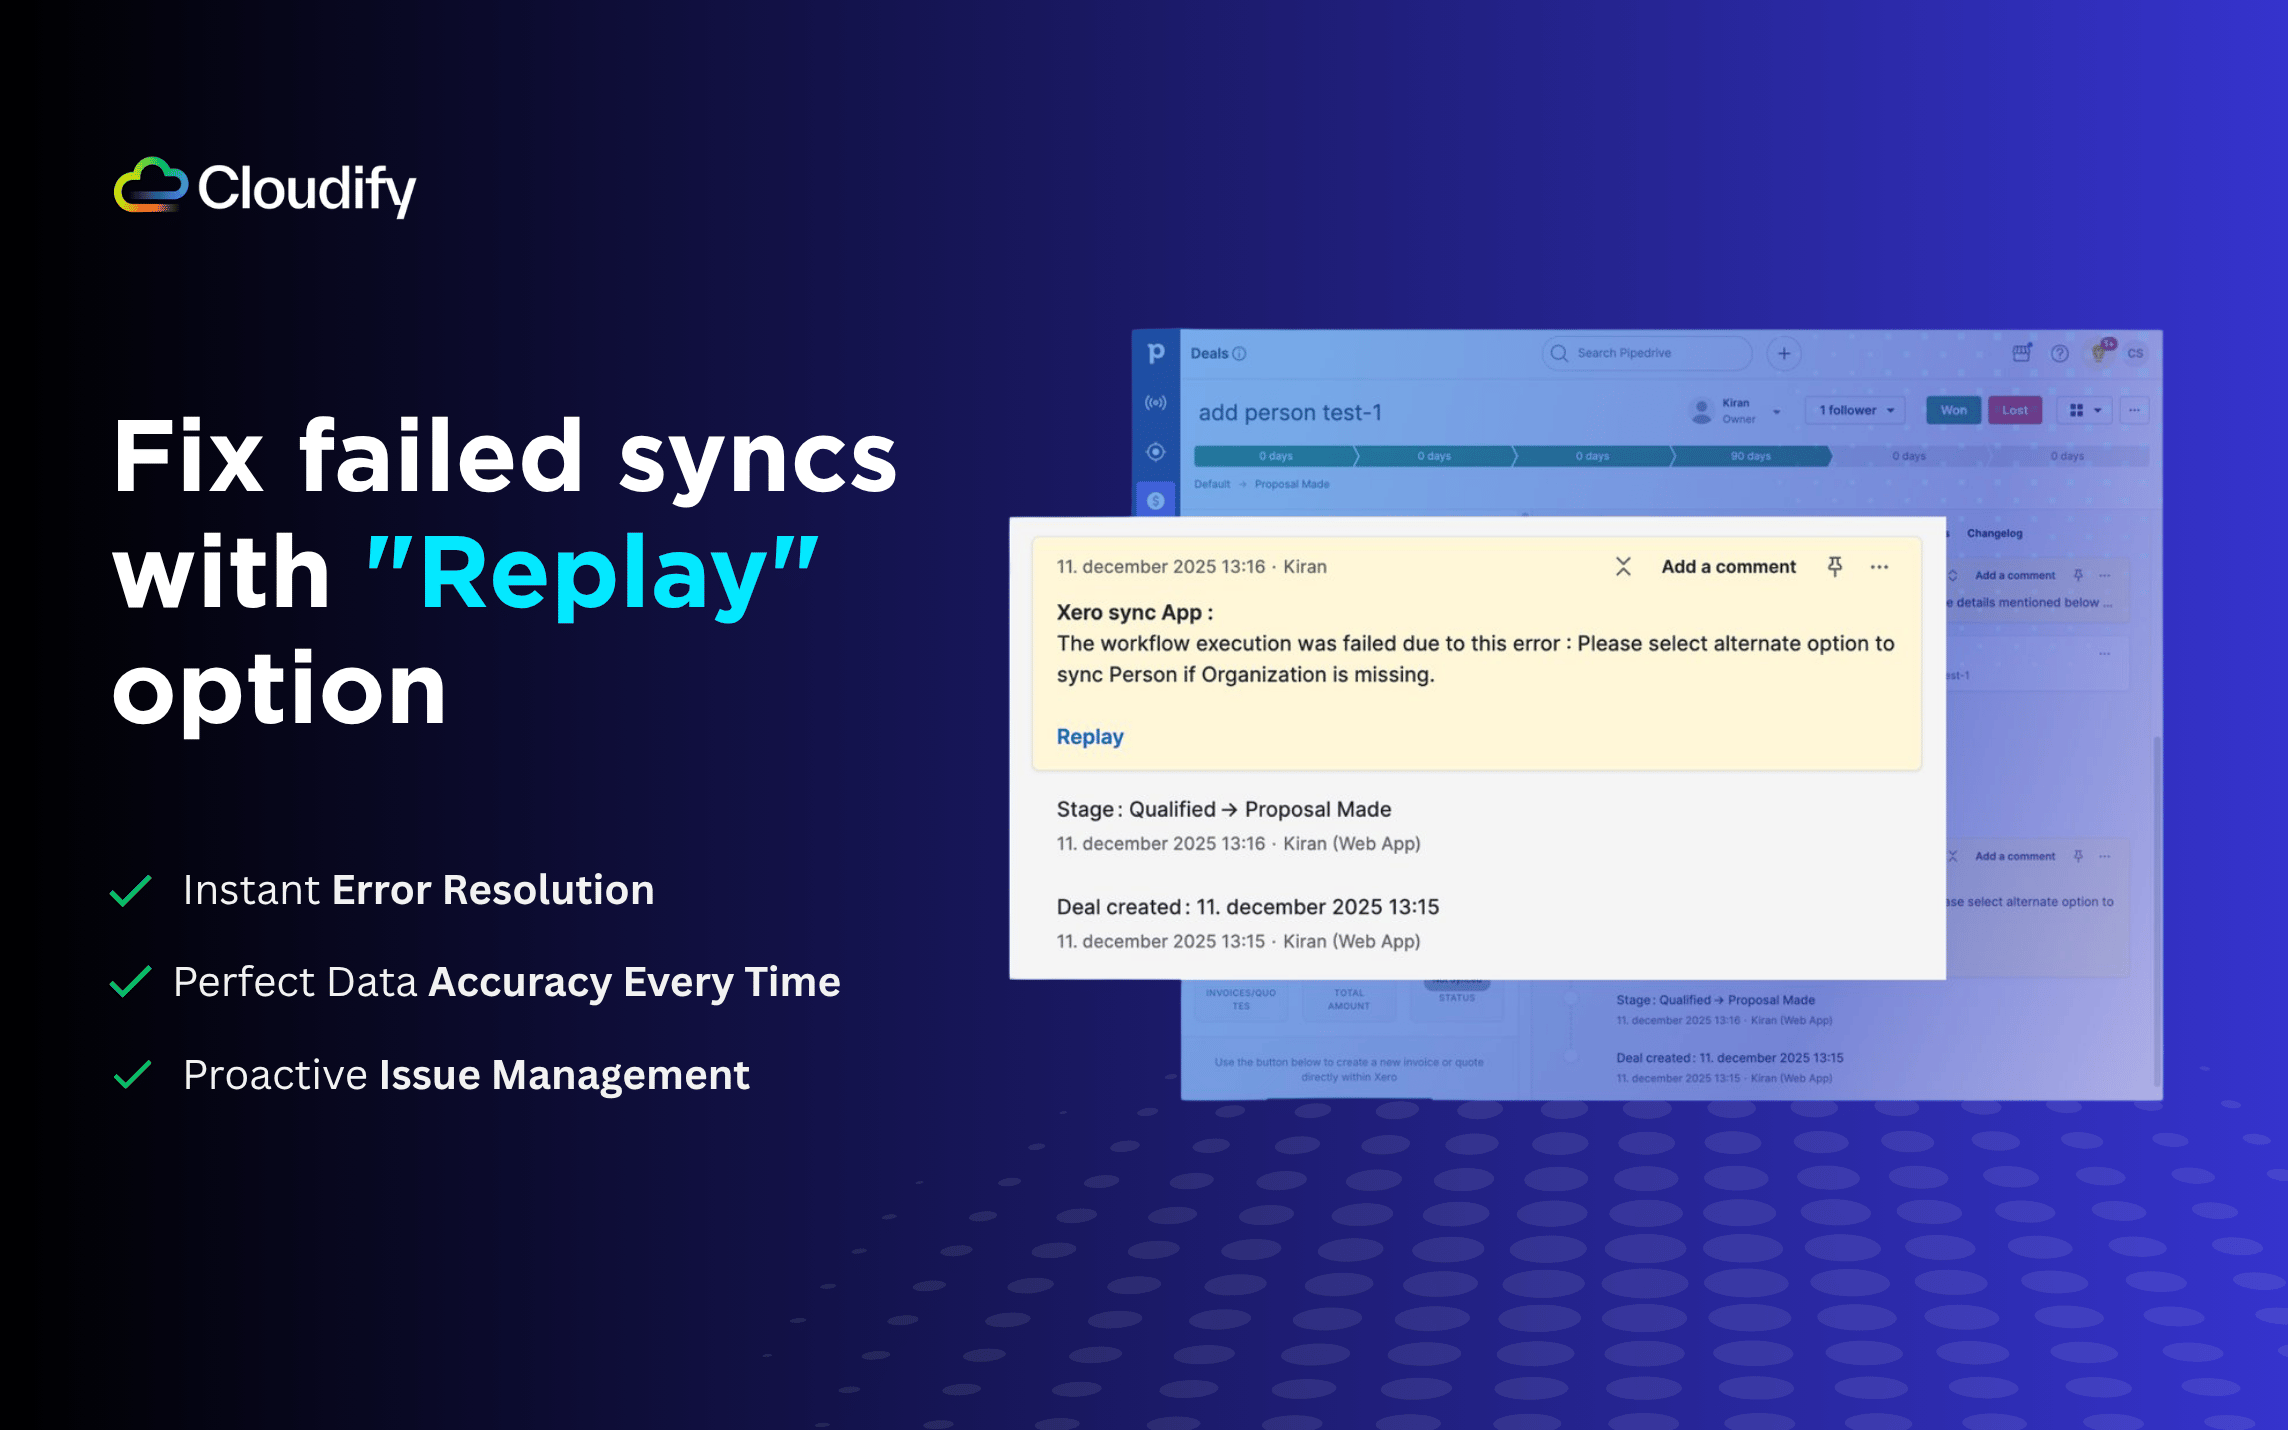The image size is (2288, 1430).
Task: Click "Stage: Qualified → Proposal Made" in callout
Action: 1224,809
